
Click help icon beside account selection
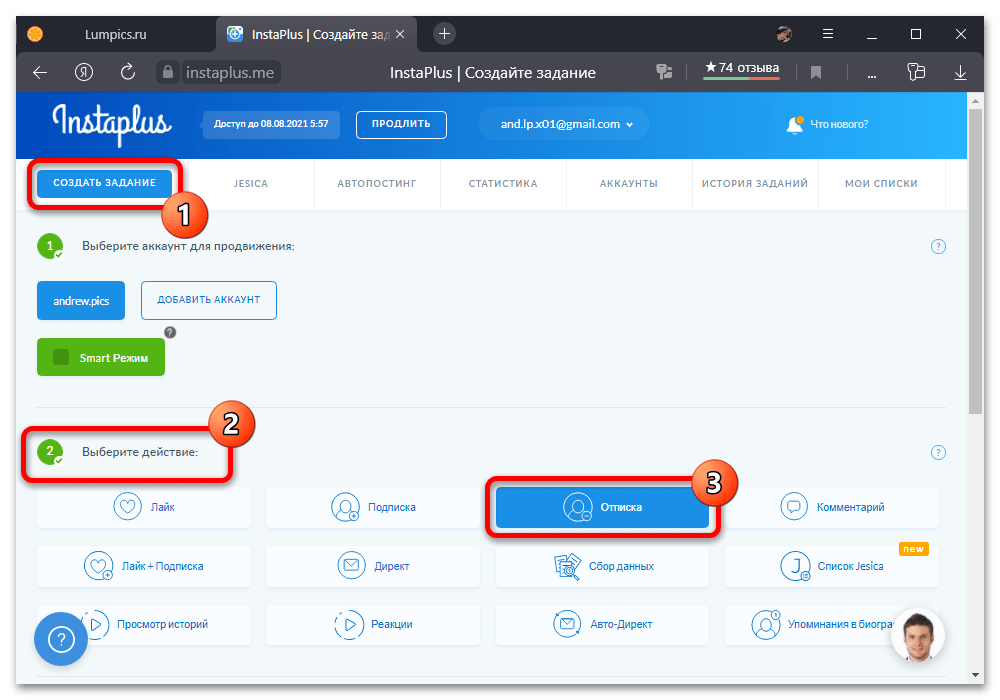938,247
